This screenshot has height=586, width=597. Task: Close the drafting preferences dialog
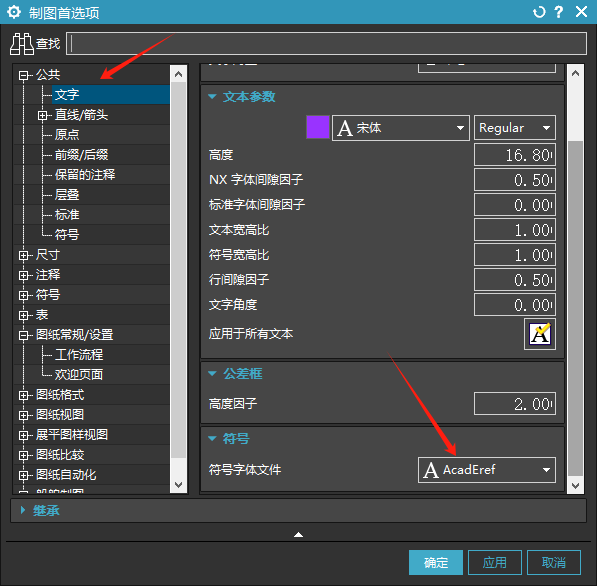(x=581, y=12)
